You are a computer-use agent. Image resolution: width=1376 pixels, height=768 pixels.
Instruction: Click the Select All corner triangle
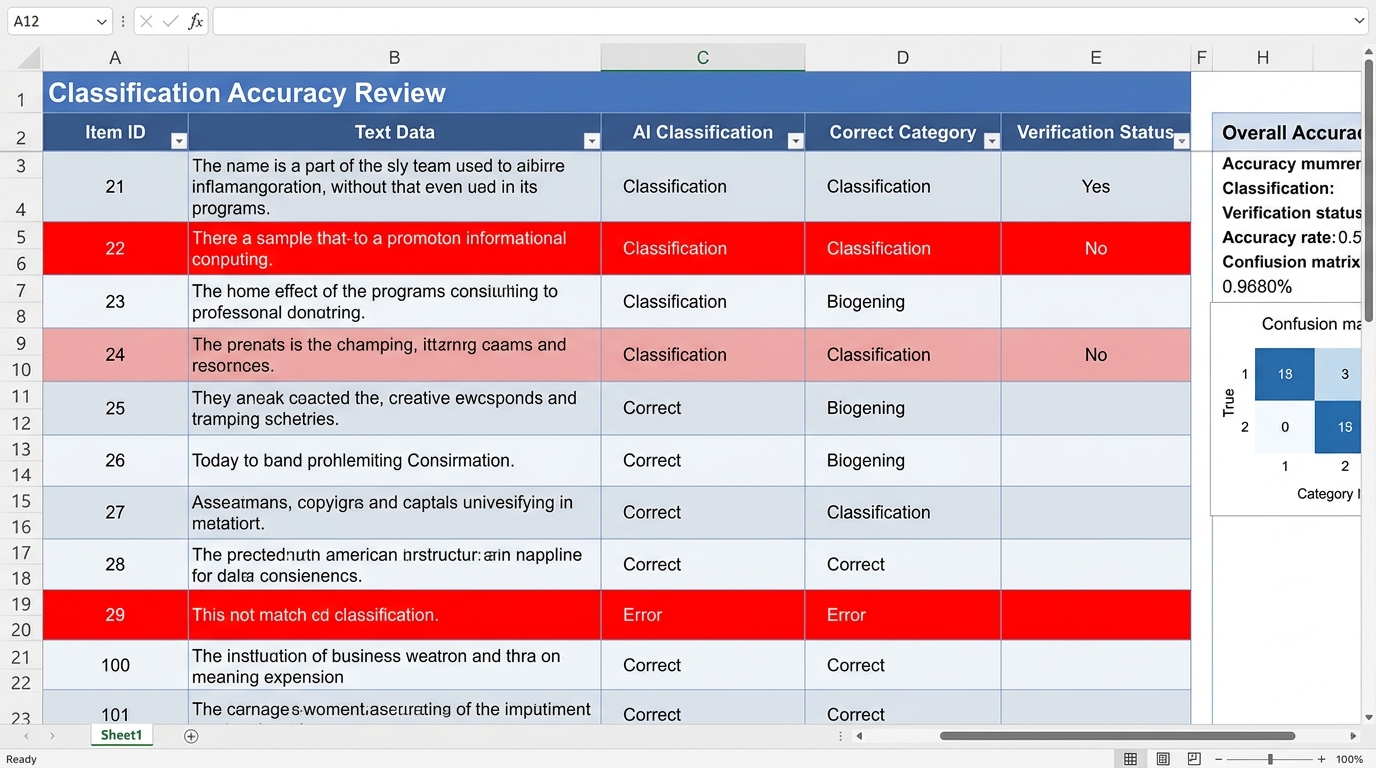[x=29, y=58]
